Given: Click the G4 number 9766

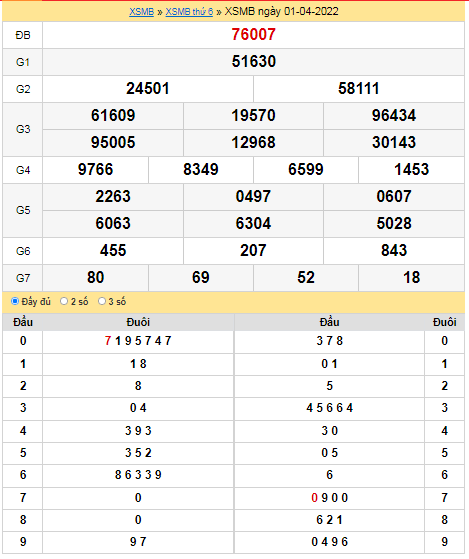Looking at the screenshot, I should pyautogui.click(x=96, y=169).
